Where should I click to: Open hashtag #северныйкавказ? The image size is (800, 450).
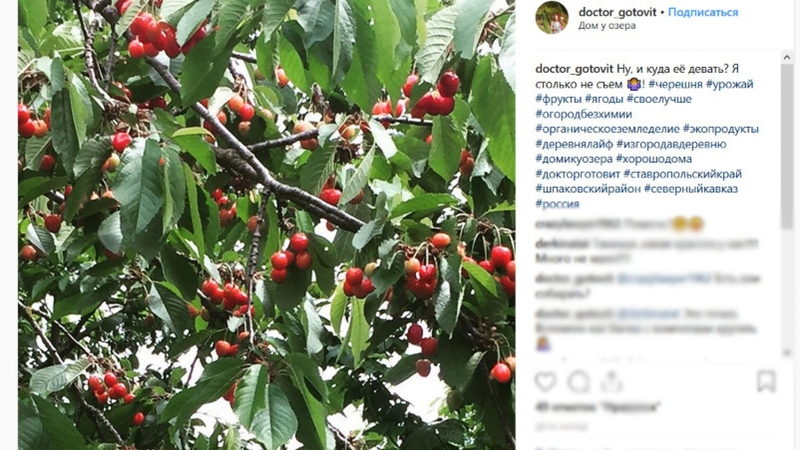[690, 188]
